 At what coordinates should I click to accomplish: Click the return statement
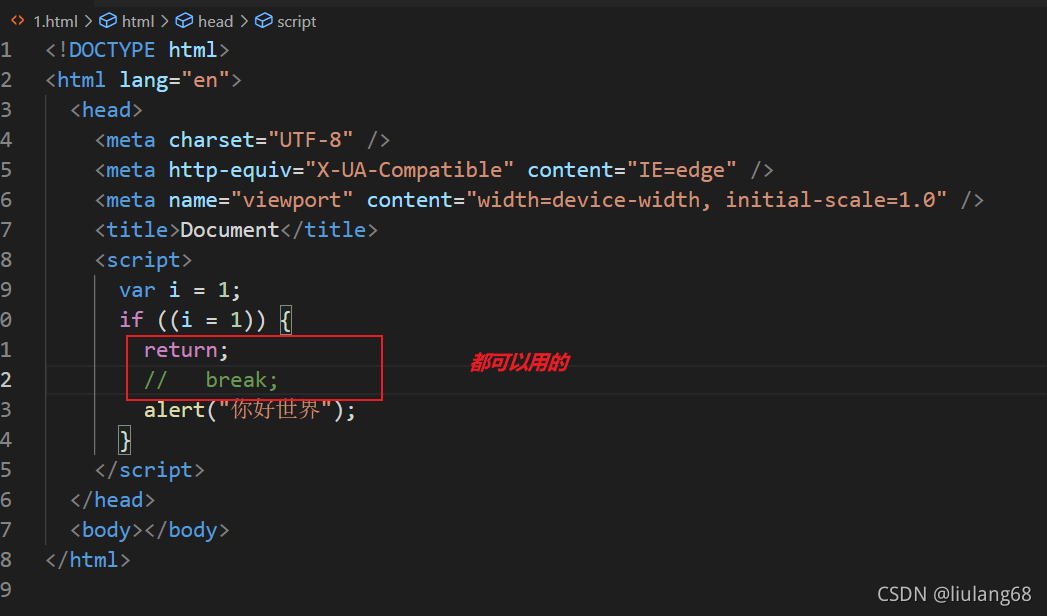pos(186,350)
